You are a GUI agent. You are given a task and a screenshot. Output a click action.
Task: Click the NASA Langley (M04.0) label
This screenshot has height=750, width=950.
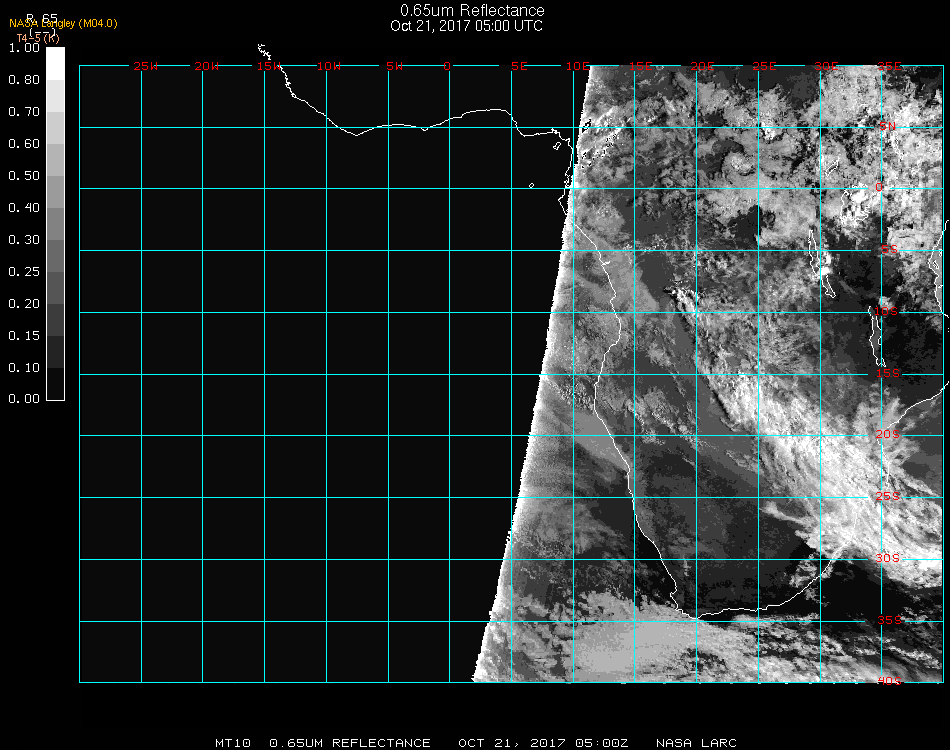tap(63, 23)
